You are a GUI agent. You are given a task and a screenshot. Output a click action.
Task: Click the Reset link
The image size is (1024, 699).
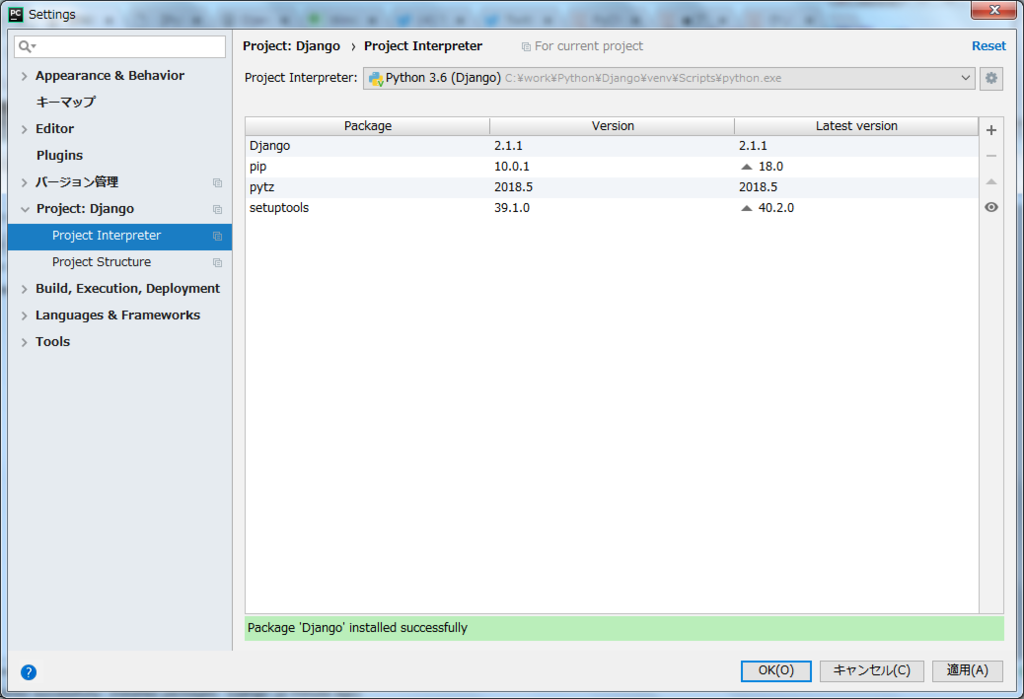tap(988, 46)
